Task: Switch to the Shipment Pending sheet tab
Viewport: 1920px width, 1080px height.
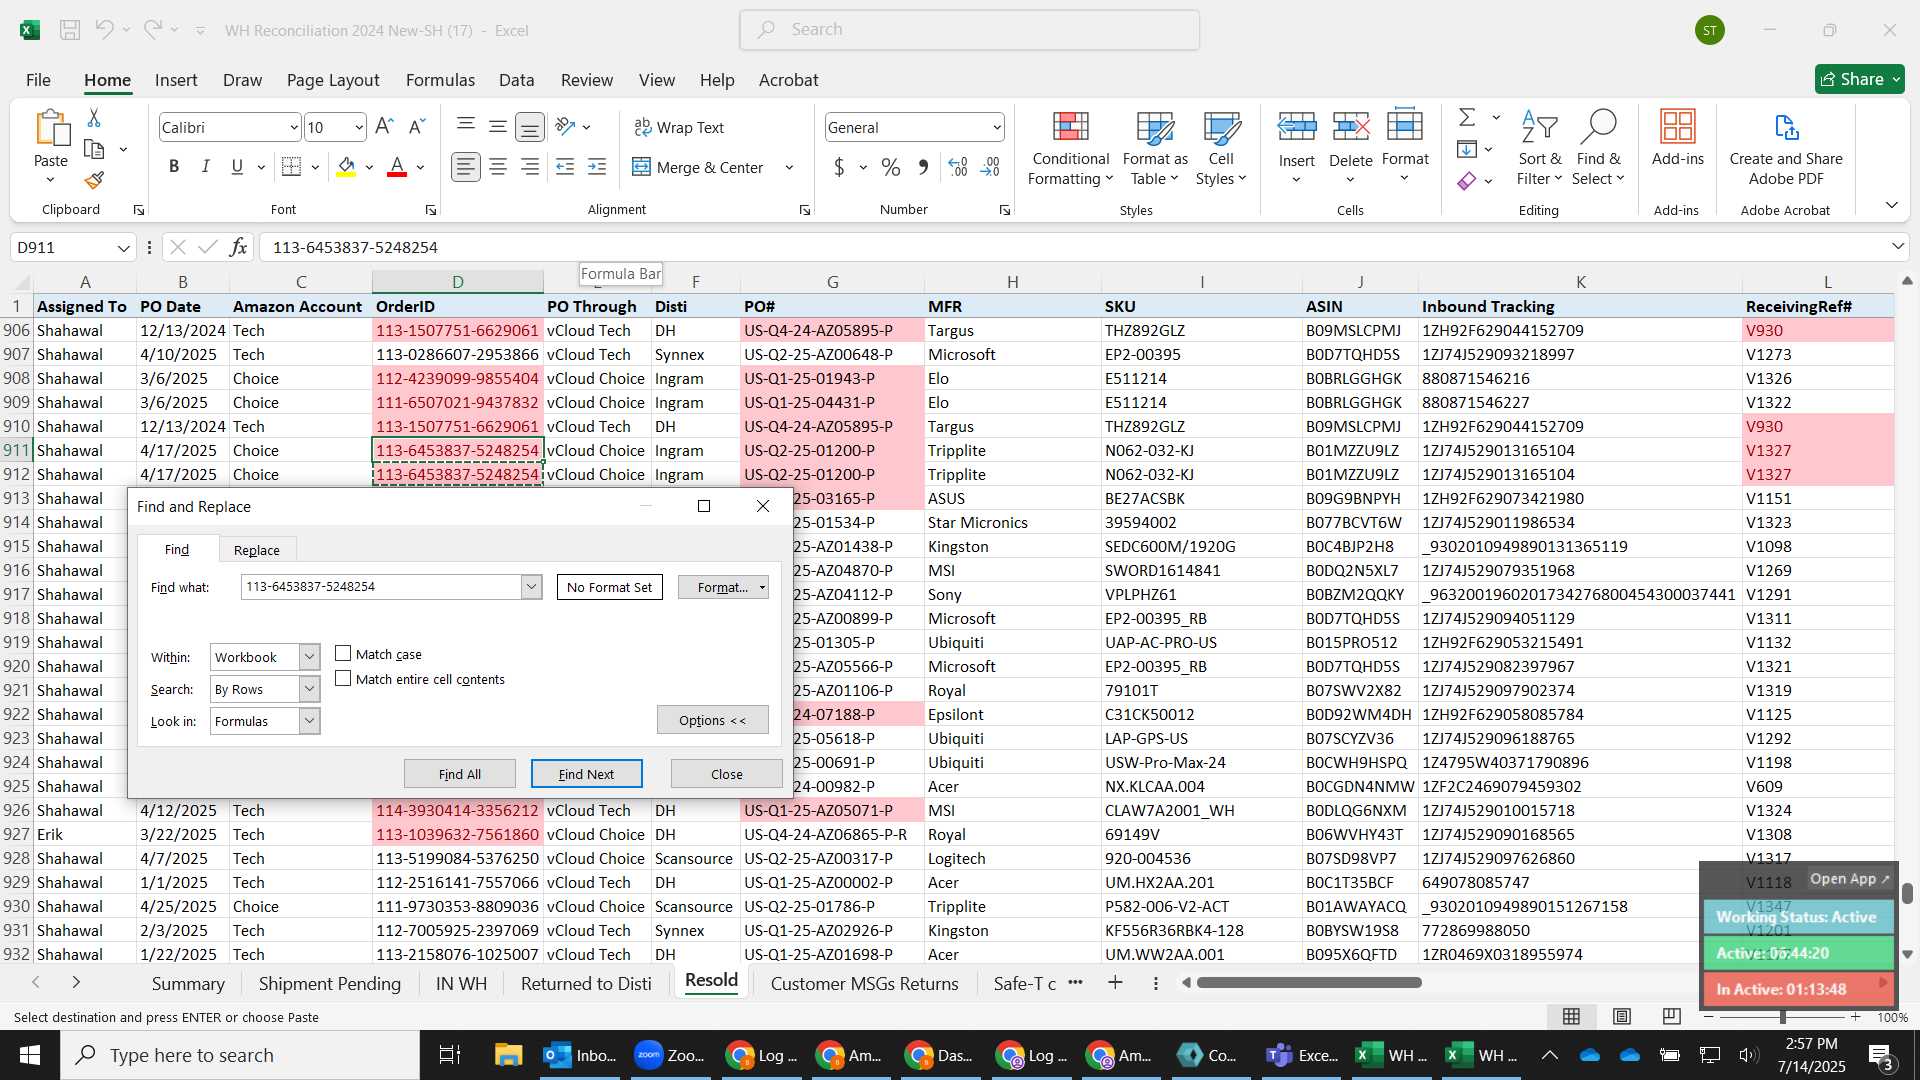Action: [330, 984]
